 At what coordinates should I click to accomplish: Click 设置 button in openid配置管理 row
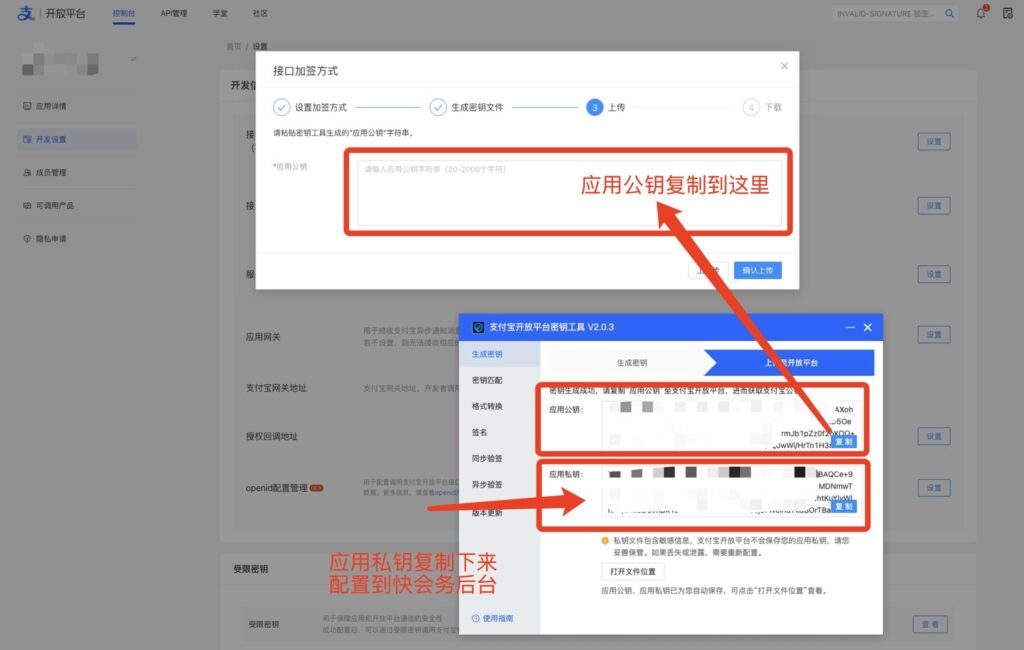pos(934,487)
